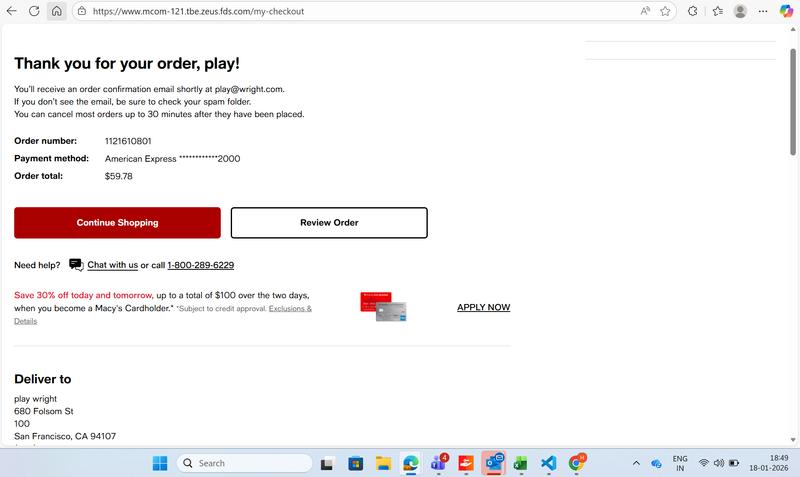
Task: Click the chat bubble icon near Need help
Action: pos(76,265)
